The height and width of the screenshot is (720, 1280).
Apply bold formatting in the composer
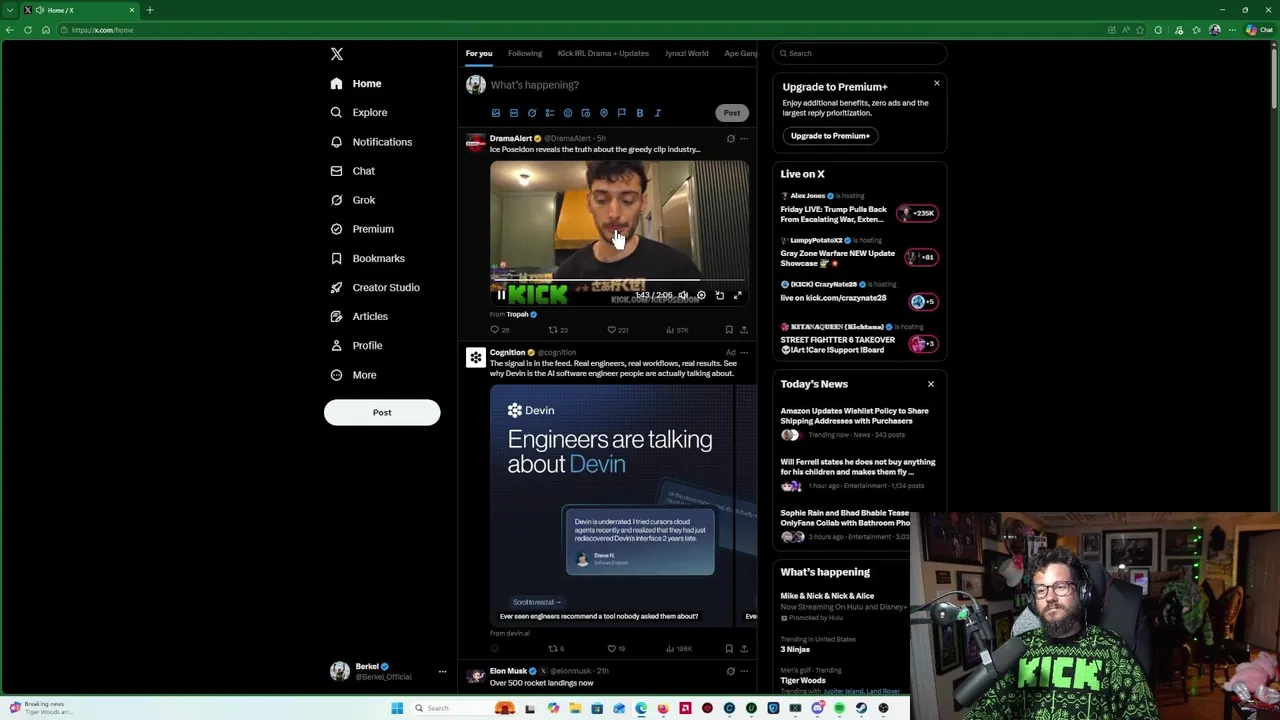640,113
